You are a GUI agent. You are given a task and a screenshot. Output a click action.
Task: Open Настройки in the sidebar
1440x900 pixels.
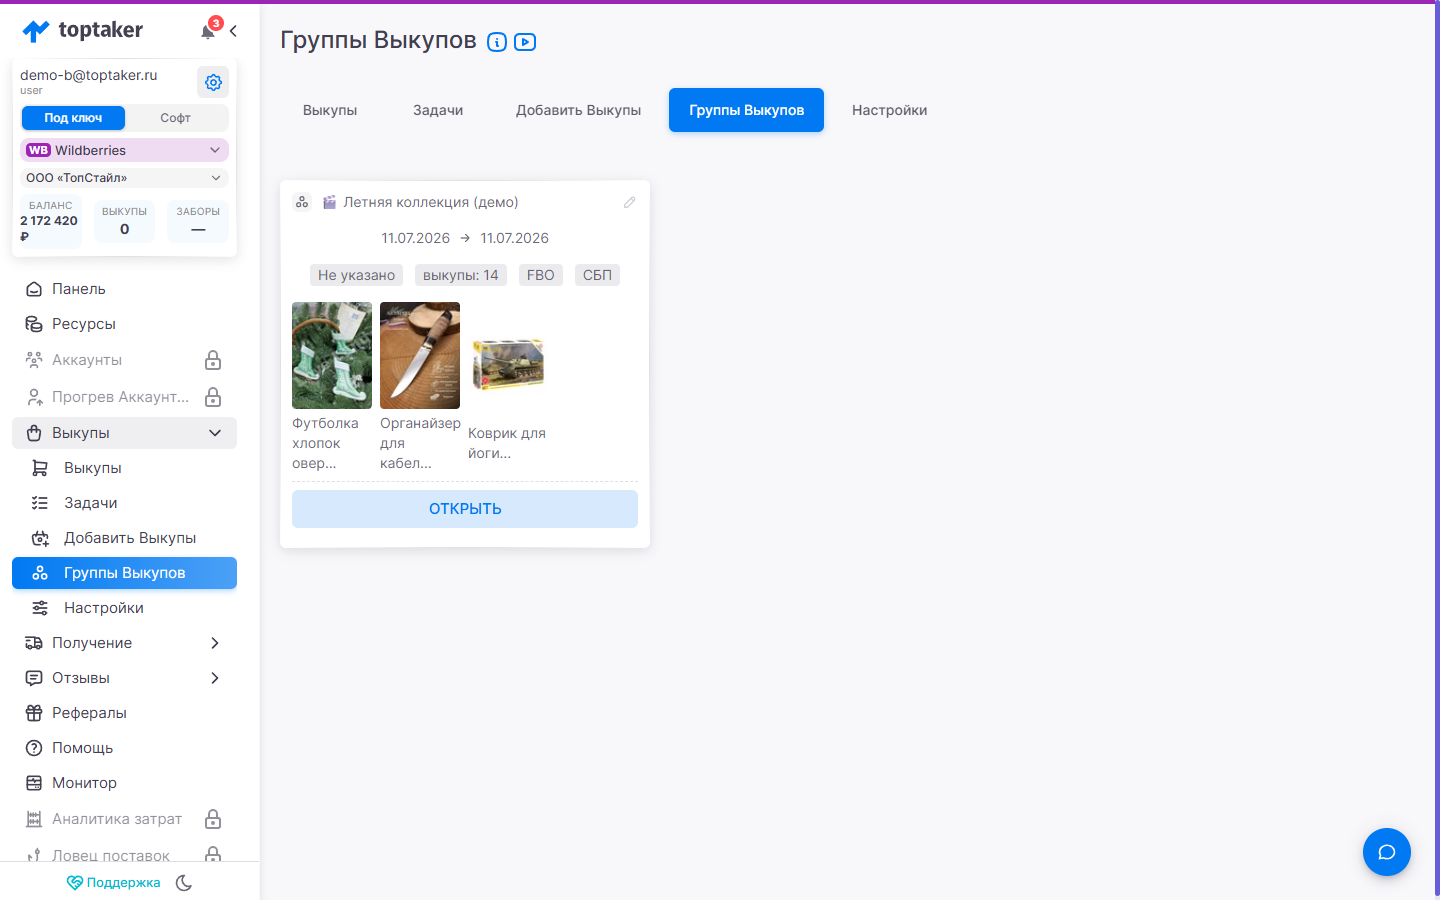click(x=124, y=608)
